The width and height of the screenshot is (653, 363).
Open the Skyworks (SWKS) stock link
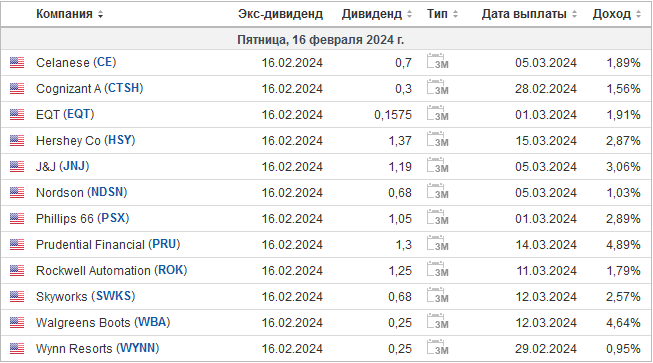point(86,296)
